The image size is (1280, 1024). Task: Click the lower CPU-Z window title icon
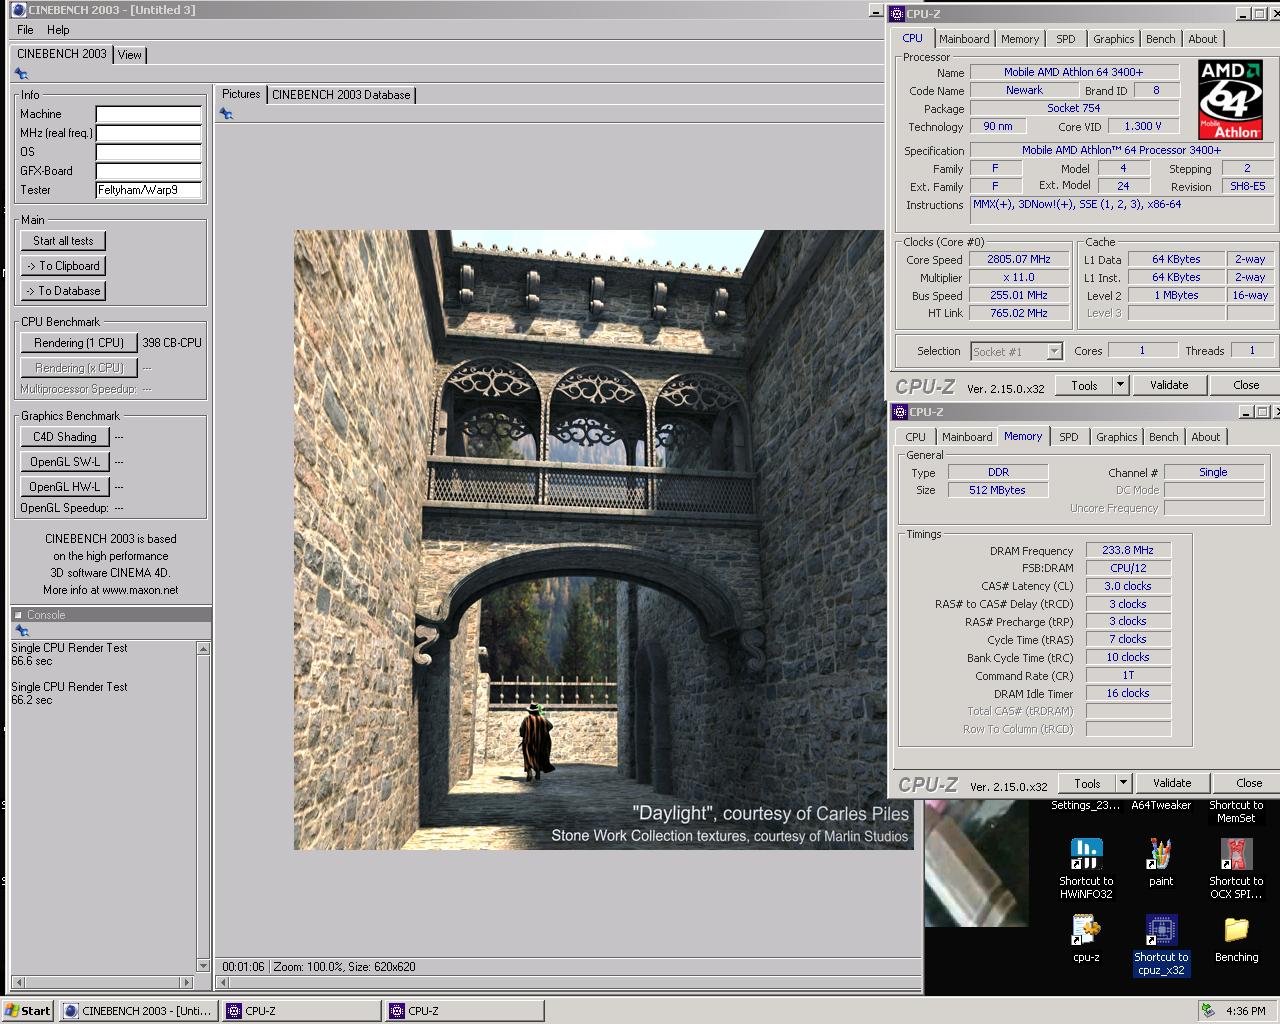[x=899, y=412]
